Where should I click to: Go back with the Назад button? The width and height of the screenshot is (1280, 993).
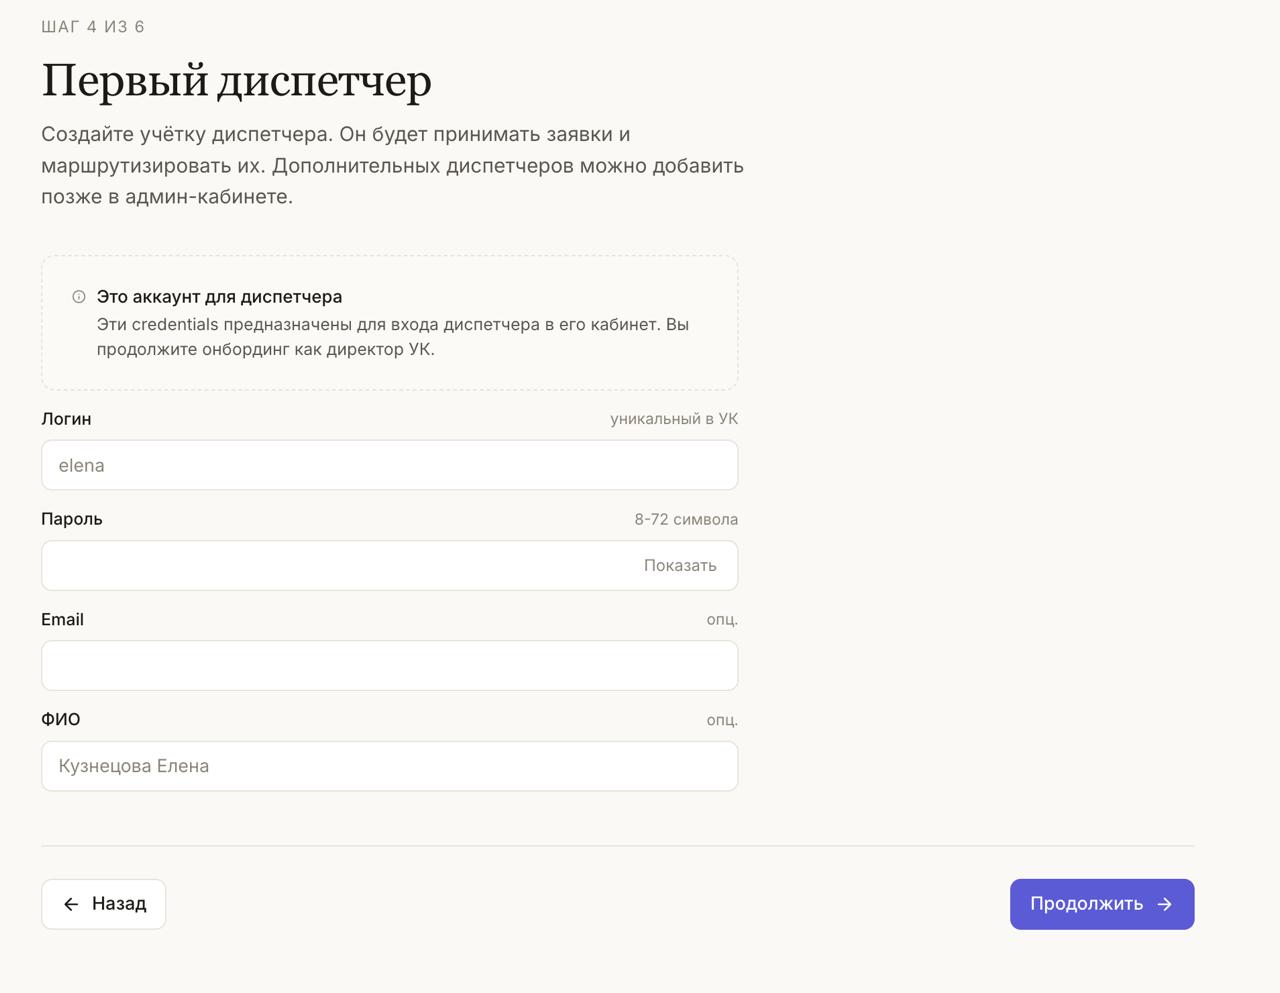pos(104,904)
